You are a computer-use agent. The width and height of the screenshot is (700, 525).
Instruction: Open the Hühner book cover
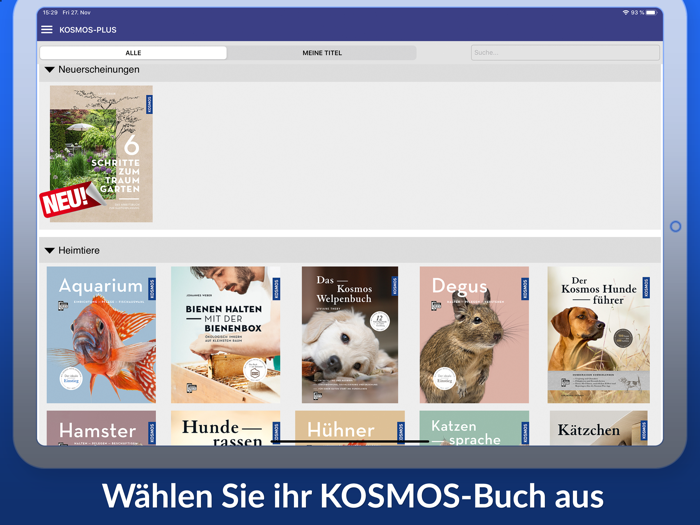[x=350, y=428]
